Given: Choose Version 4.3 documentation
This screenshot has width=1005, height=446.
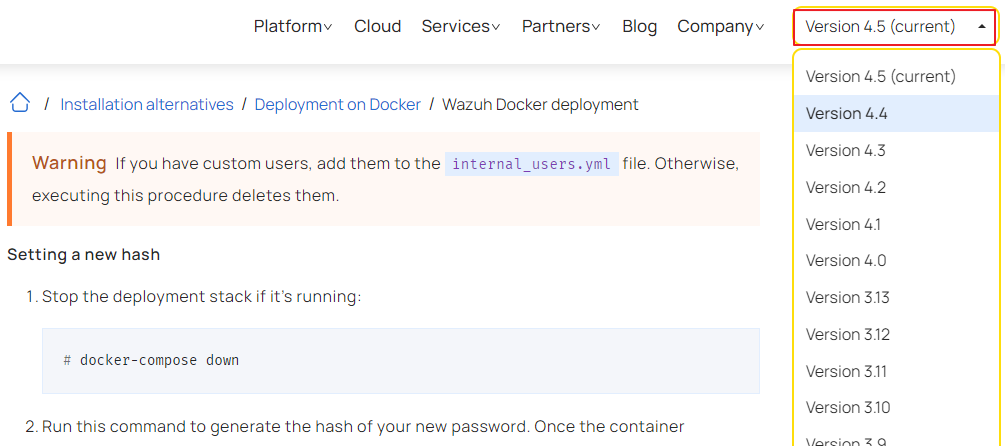Looking at the screenshot, I should pos(846,151).
